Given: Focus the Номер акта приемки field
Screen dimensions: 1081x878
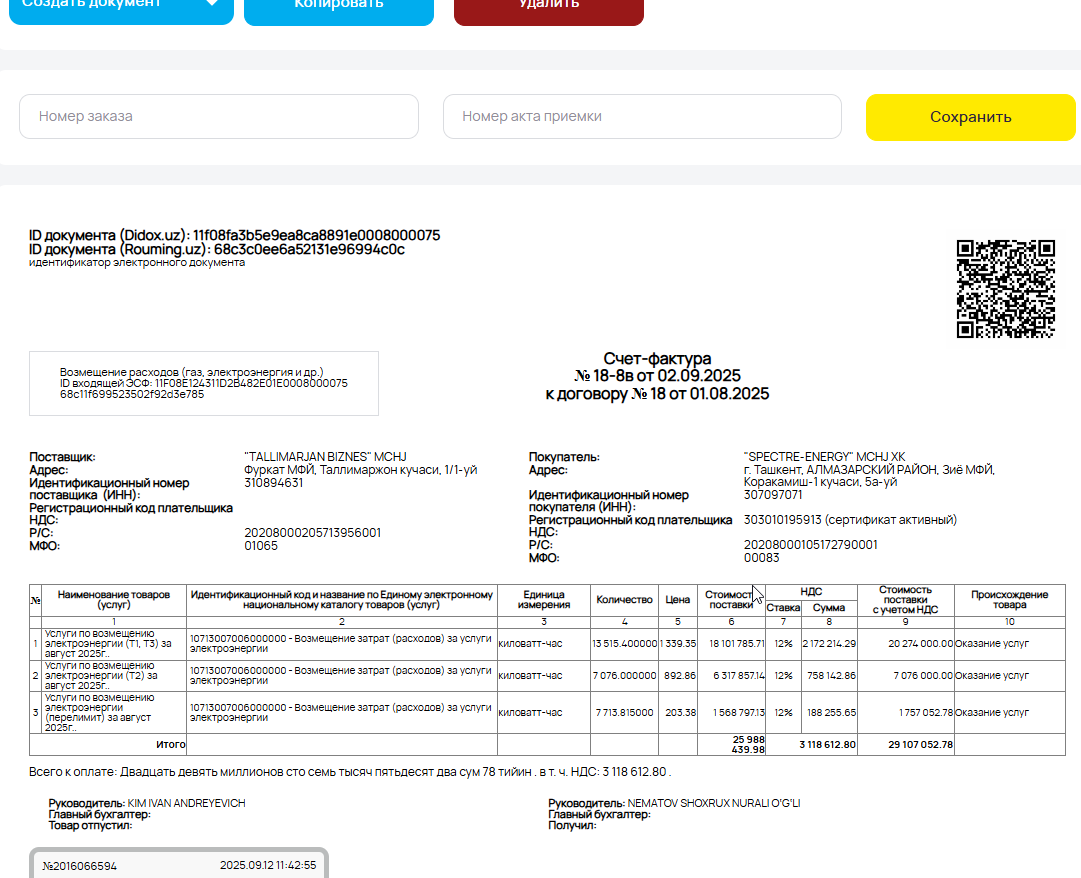Looking at the screenshot, I should 642,116.
